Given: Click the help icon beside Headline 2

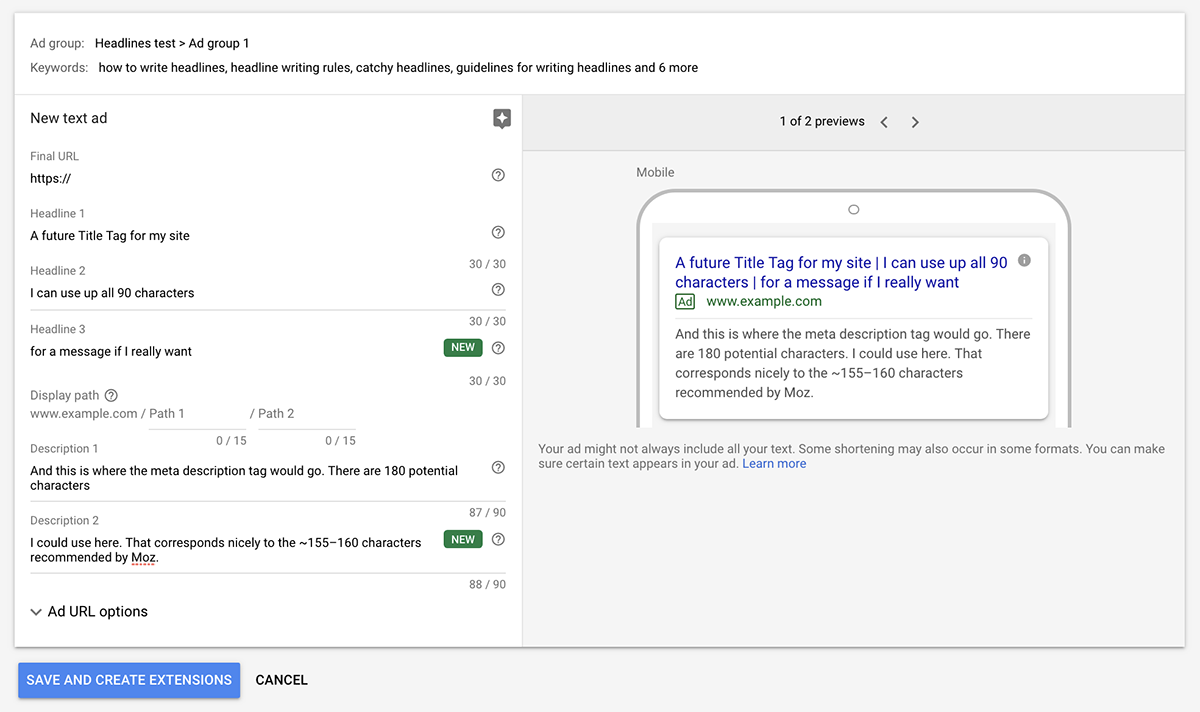Looking at the screenshot, I should 498,289.
